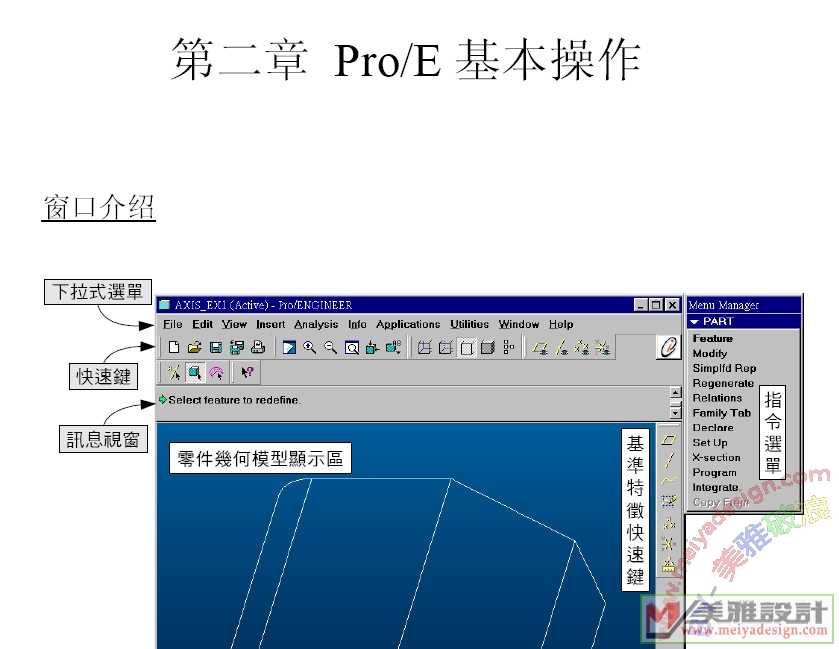Viewport: 839px width, 649px height.
Task: Zoom in with the magnifier plus icon
Action: [x=309, y=348]
